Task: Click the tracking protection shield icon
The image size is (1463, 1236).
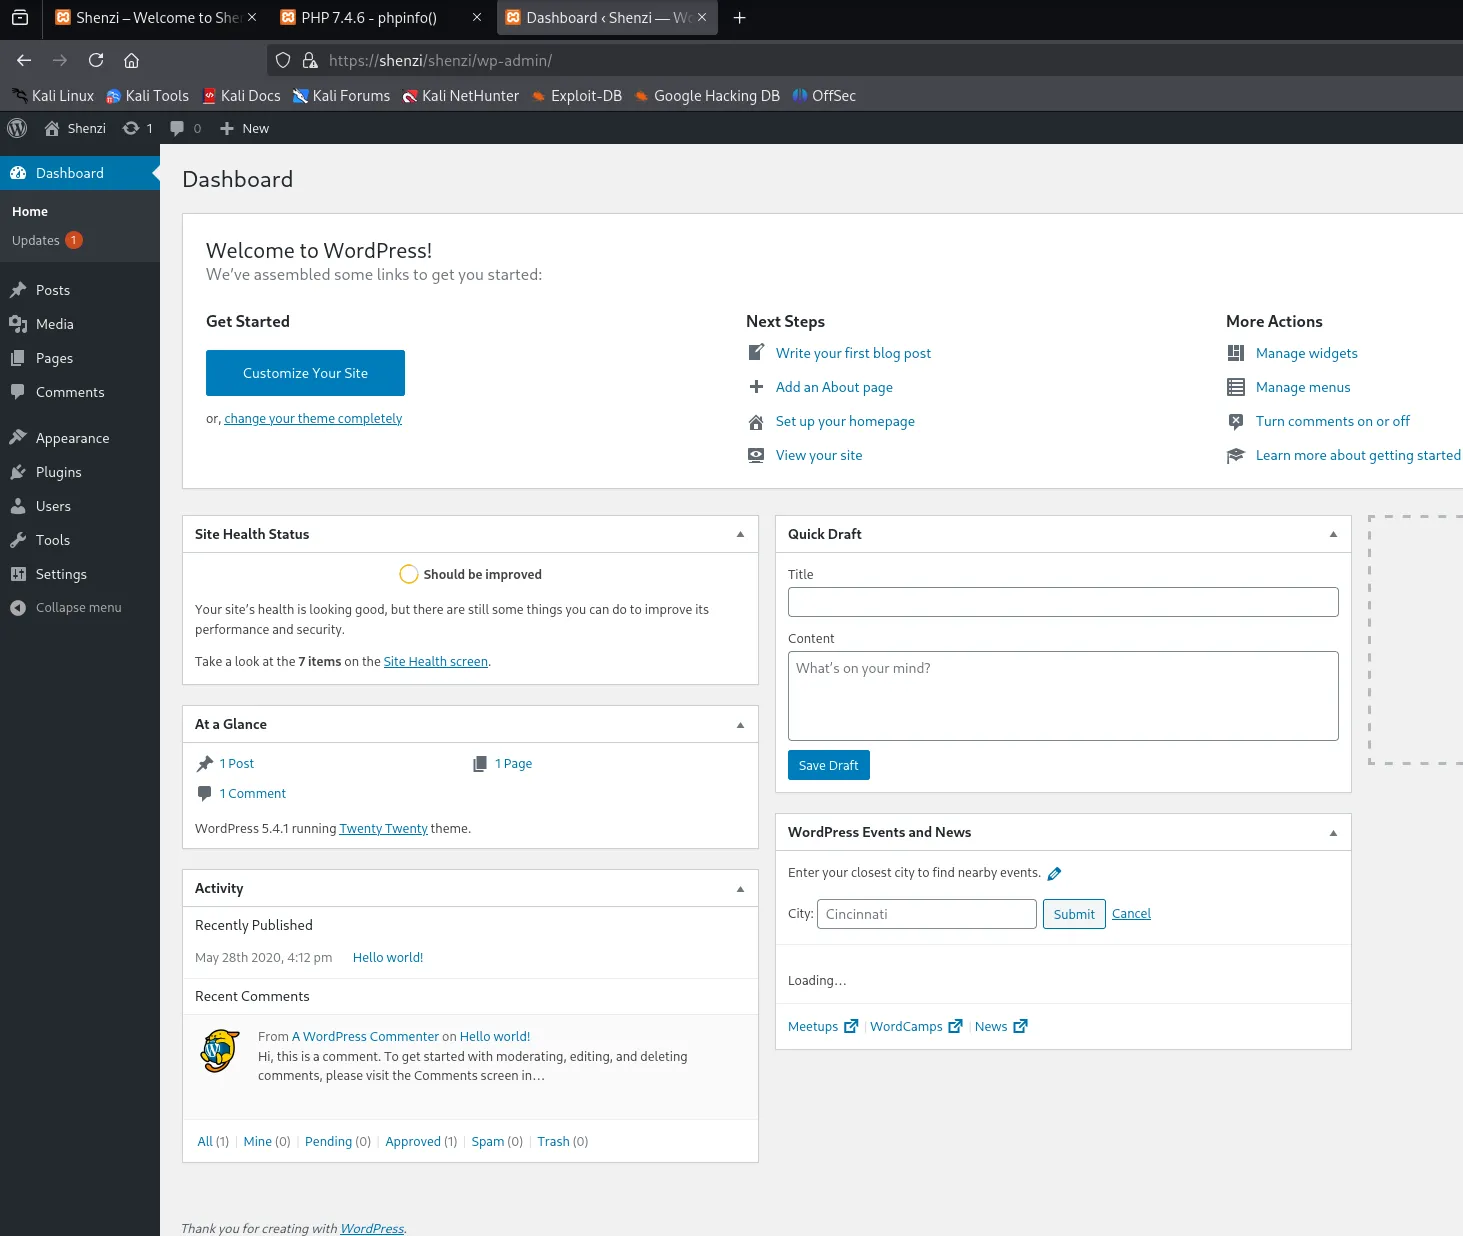Action: pos(283,60)
